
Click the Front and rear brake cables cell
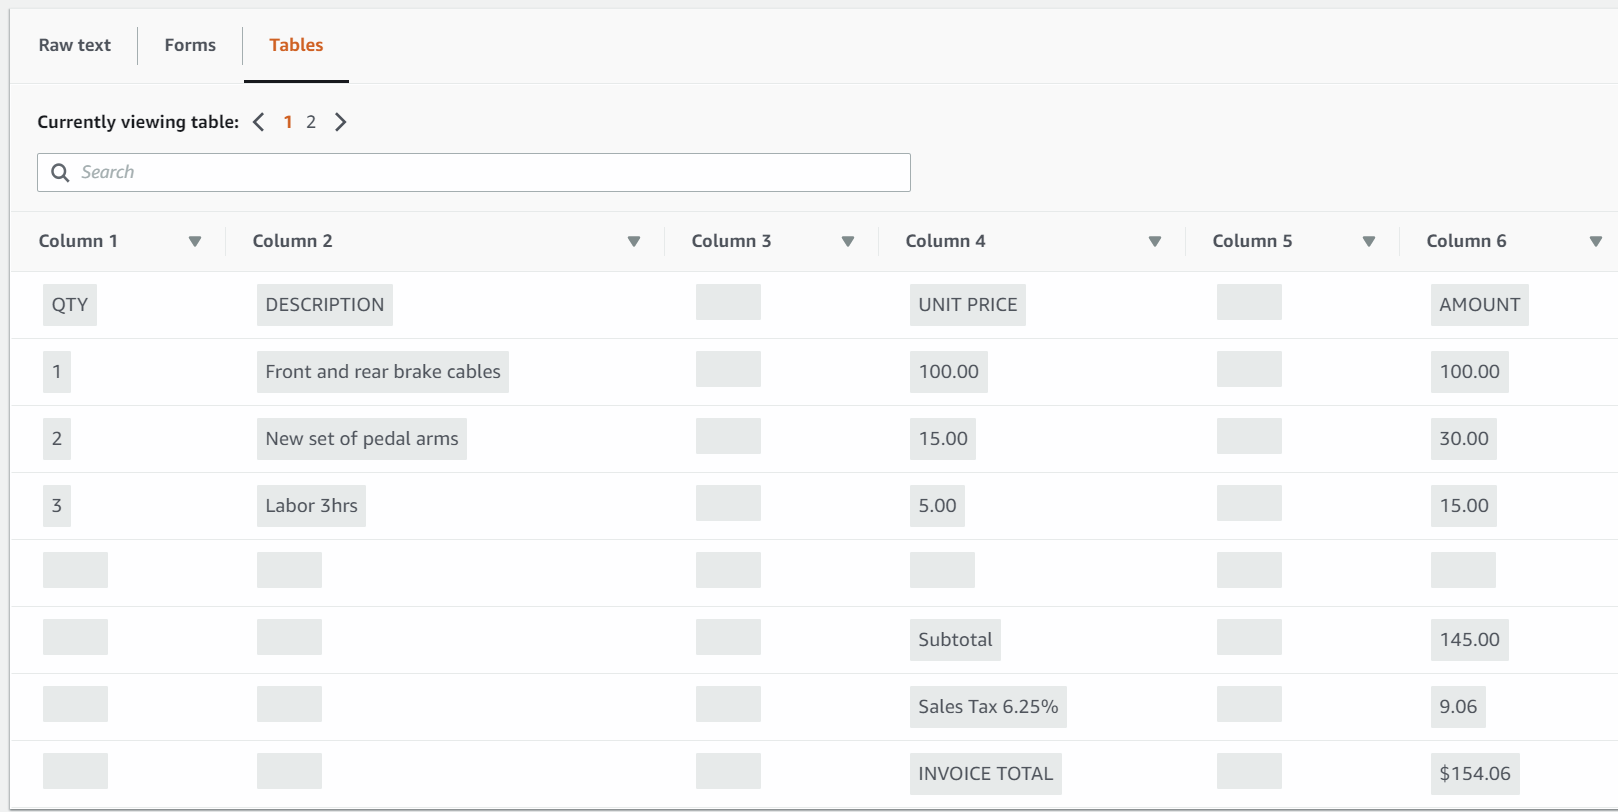383,372
